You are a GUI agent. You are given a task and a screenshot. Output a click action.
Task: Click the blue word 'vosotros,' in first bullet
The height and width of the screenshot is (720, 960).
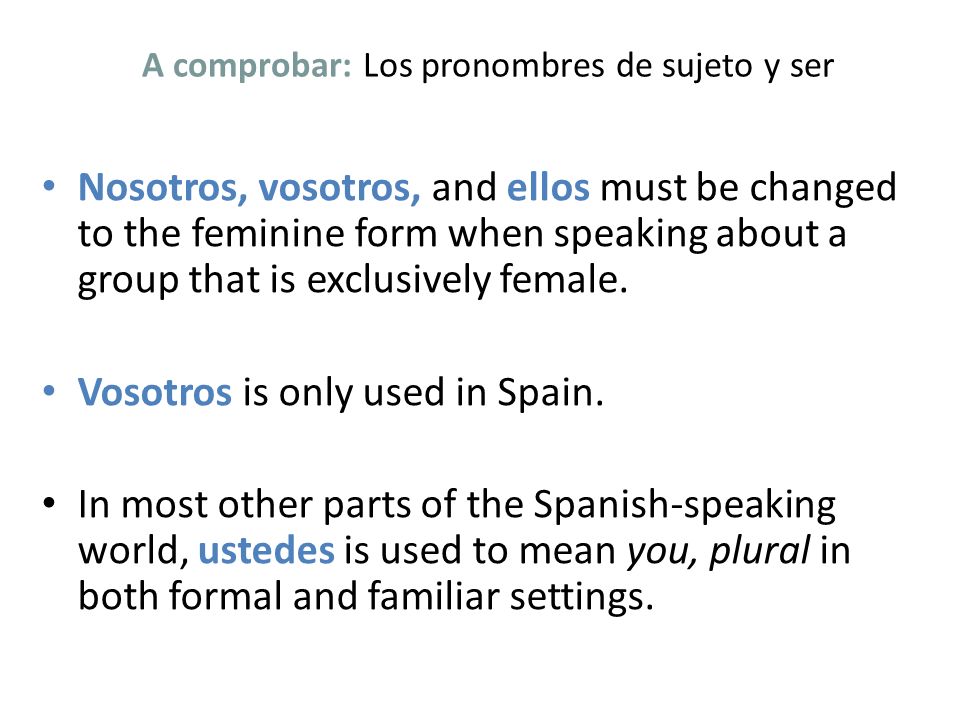[x=339, y=187]
